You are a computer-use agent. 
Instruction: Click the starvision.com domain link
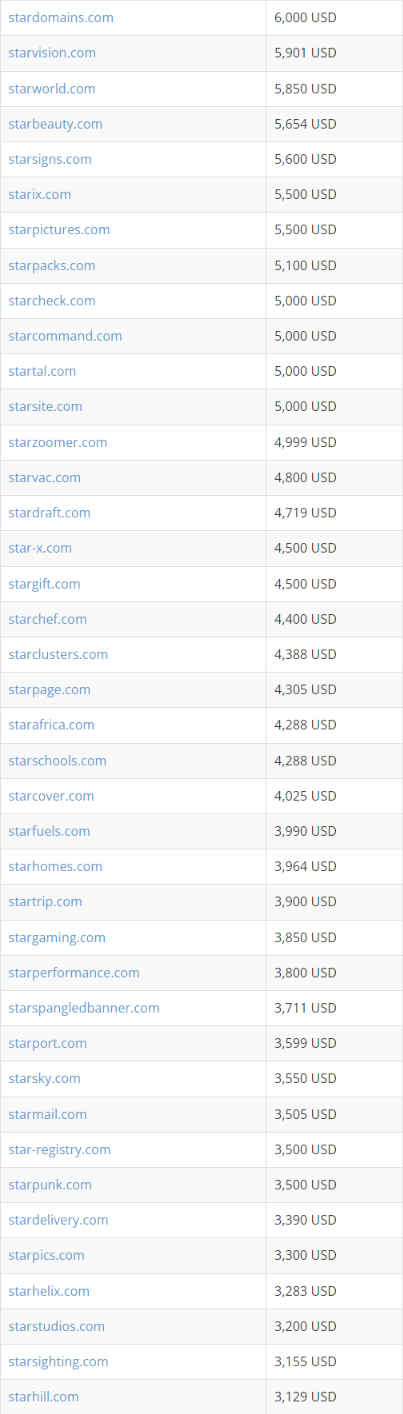(x=52, y=53)
